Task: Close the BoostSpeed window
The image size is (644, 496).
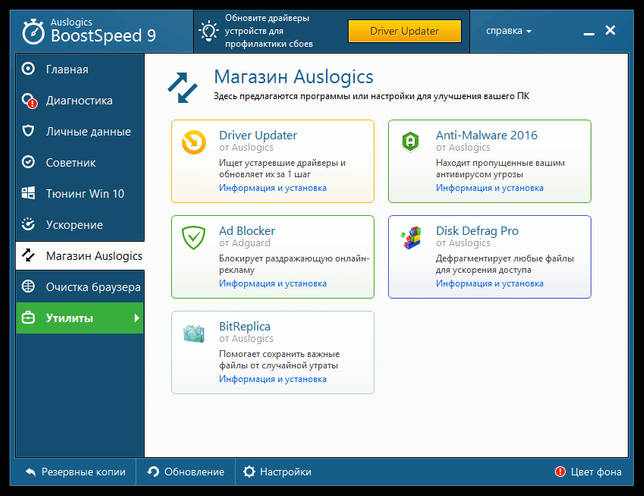Action: [x=610, y=30]
